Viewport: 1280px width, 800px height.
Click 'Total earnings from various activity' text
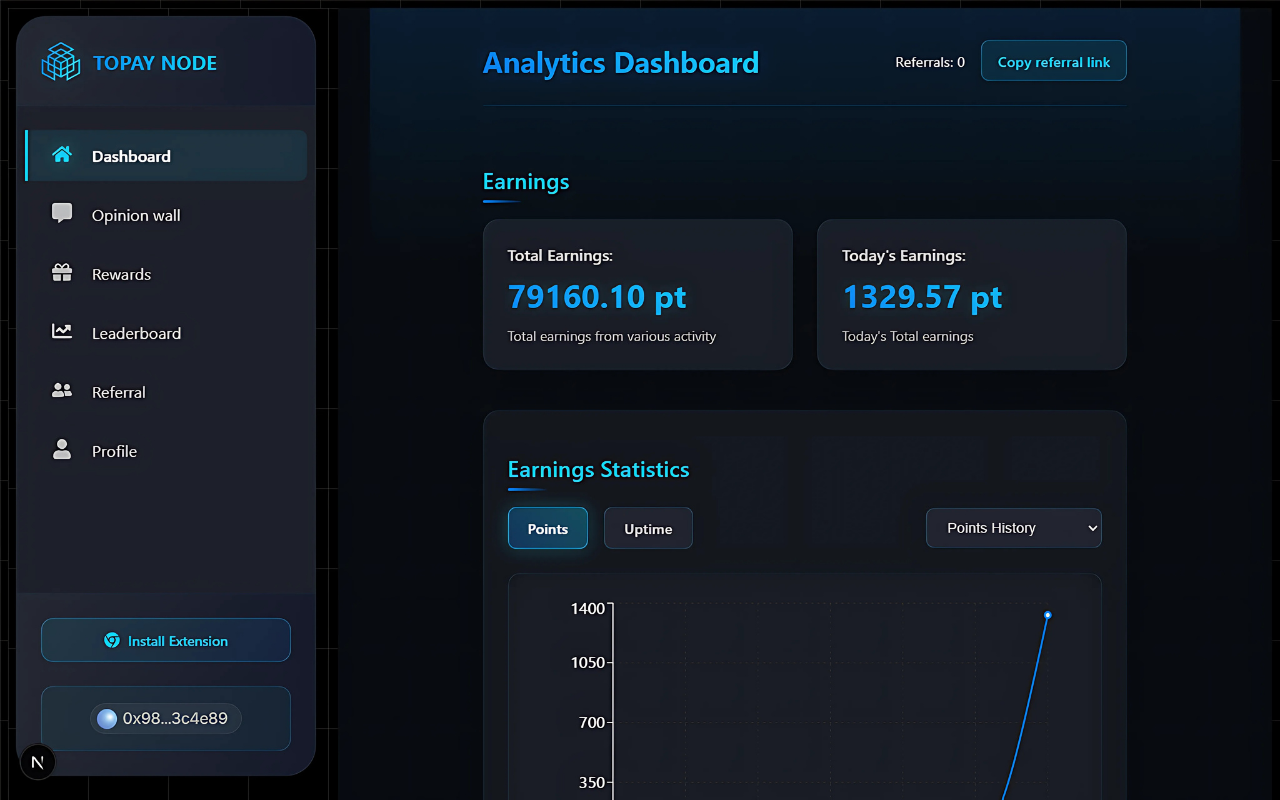pyautogui.click(x=612, y=336)
